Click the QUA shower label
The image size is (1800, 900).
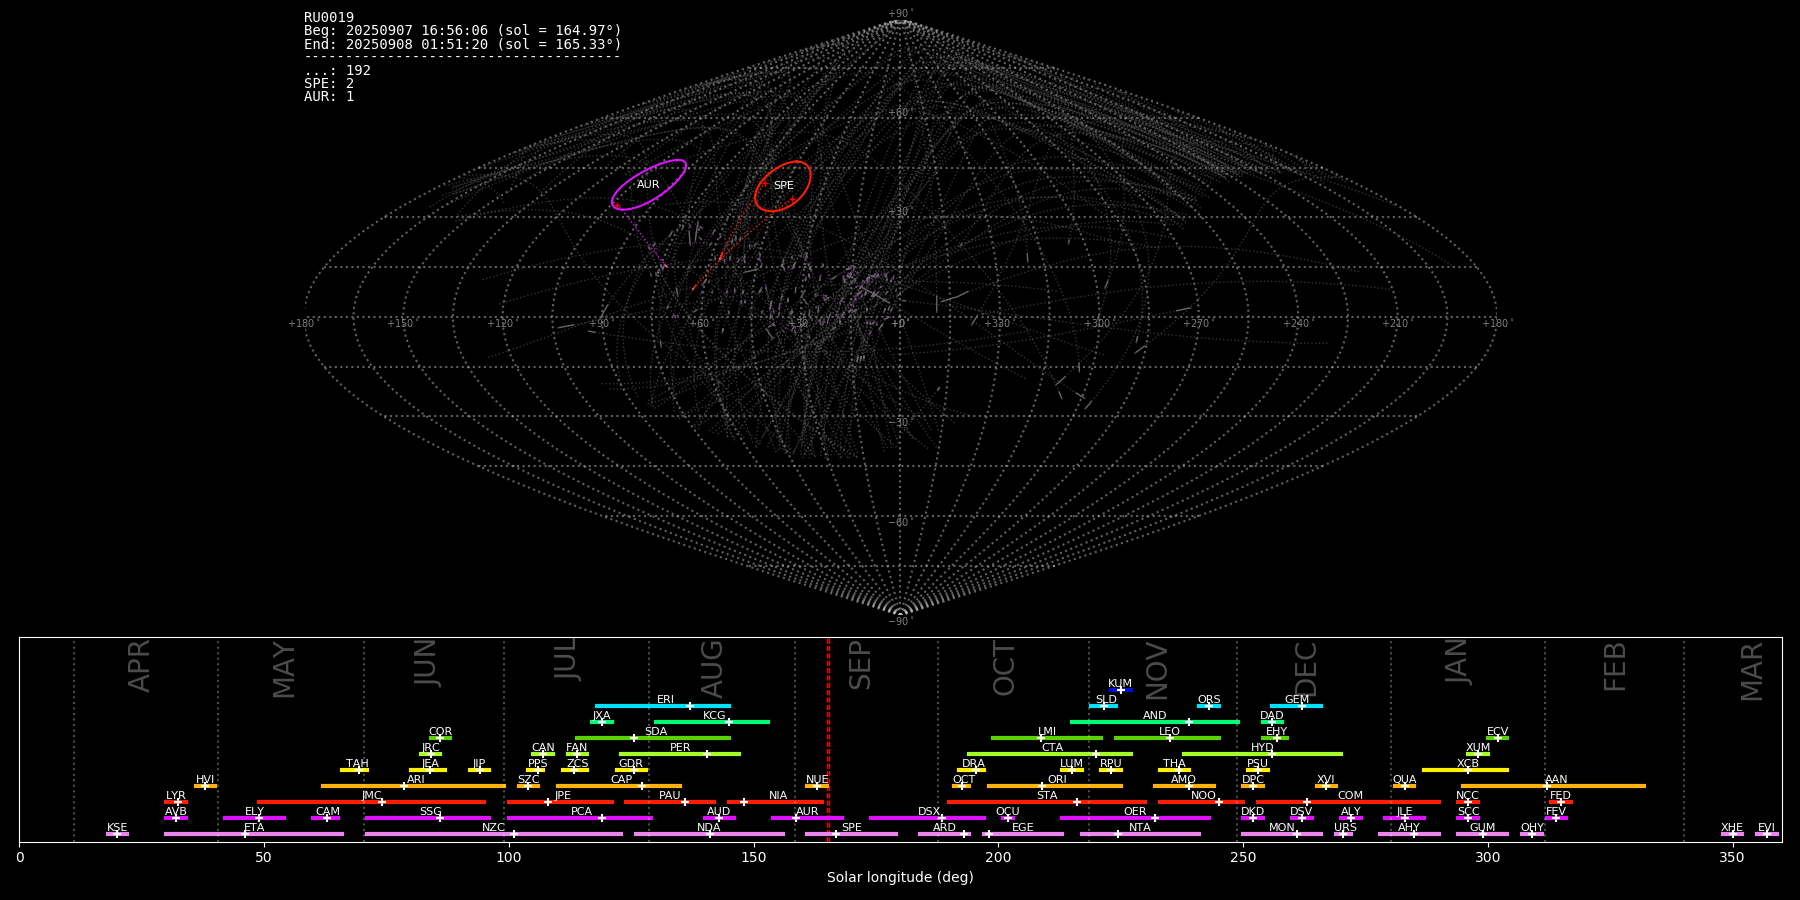[x=1405, y=780]
